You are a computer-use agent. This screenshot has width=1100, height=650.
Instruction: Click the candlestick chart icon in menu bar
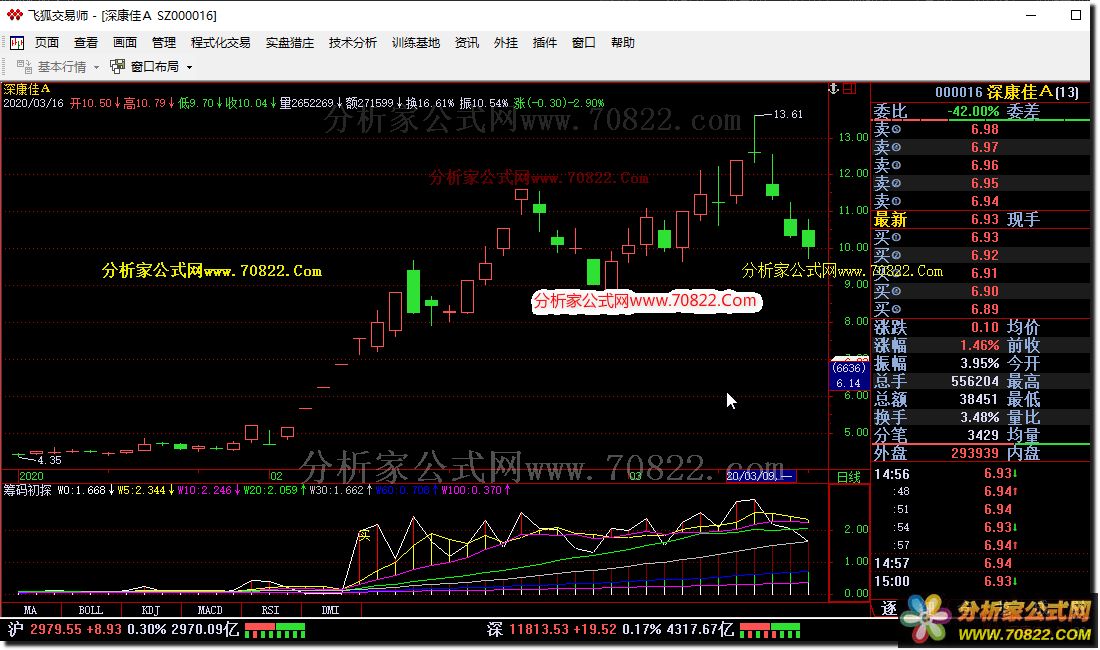17,43
